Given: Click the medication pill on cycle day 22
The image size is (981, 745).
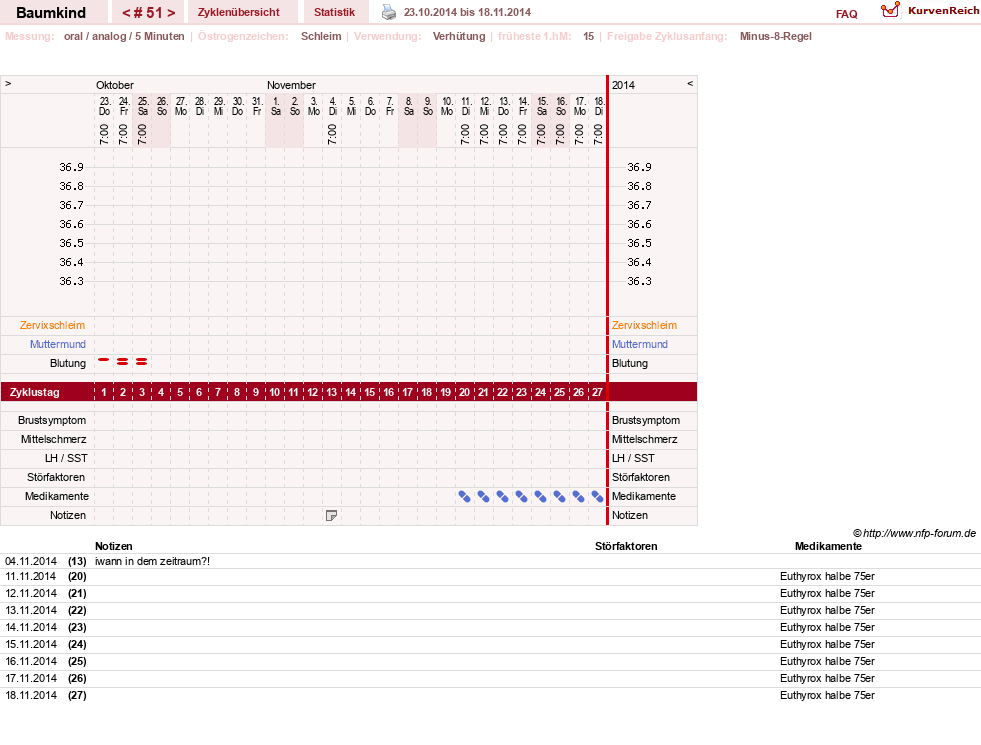Looking at the screenshot, I should (502, 497).
